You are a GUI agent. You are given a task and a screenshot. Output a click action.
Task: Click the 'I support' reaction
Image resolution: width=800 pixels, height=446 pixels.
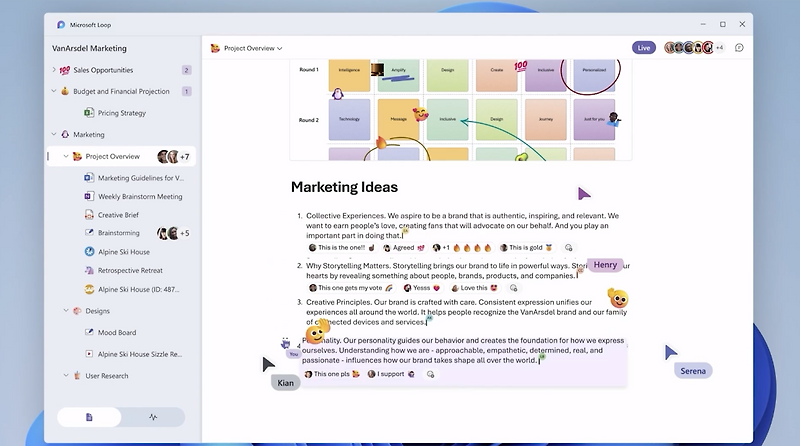pyautogui.click(x=391, y=374)
